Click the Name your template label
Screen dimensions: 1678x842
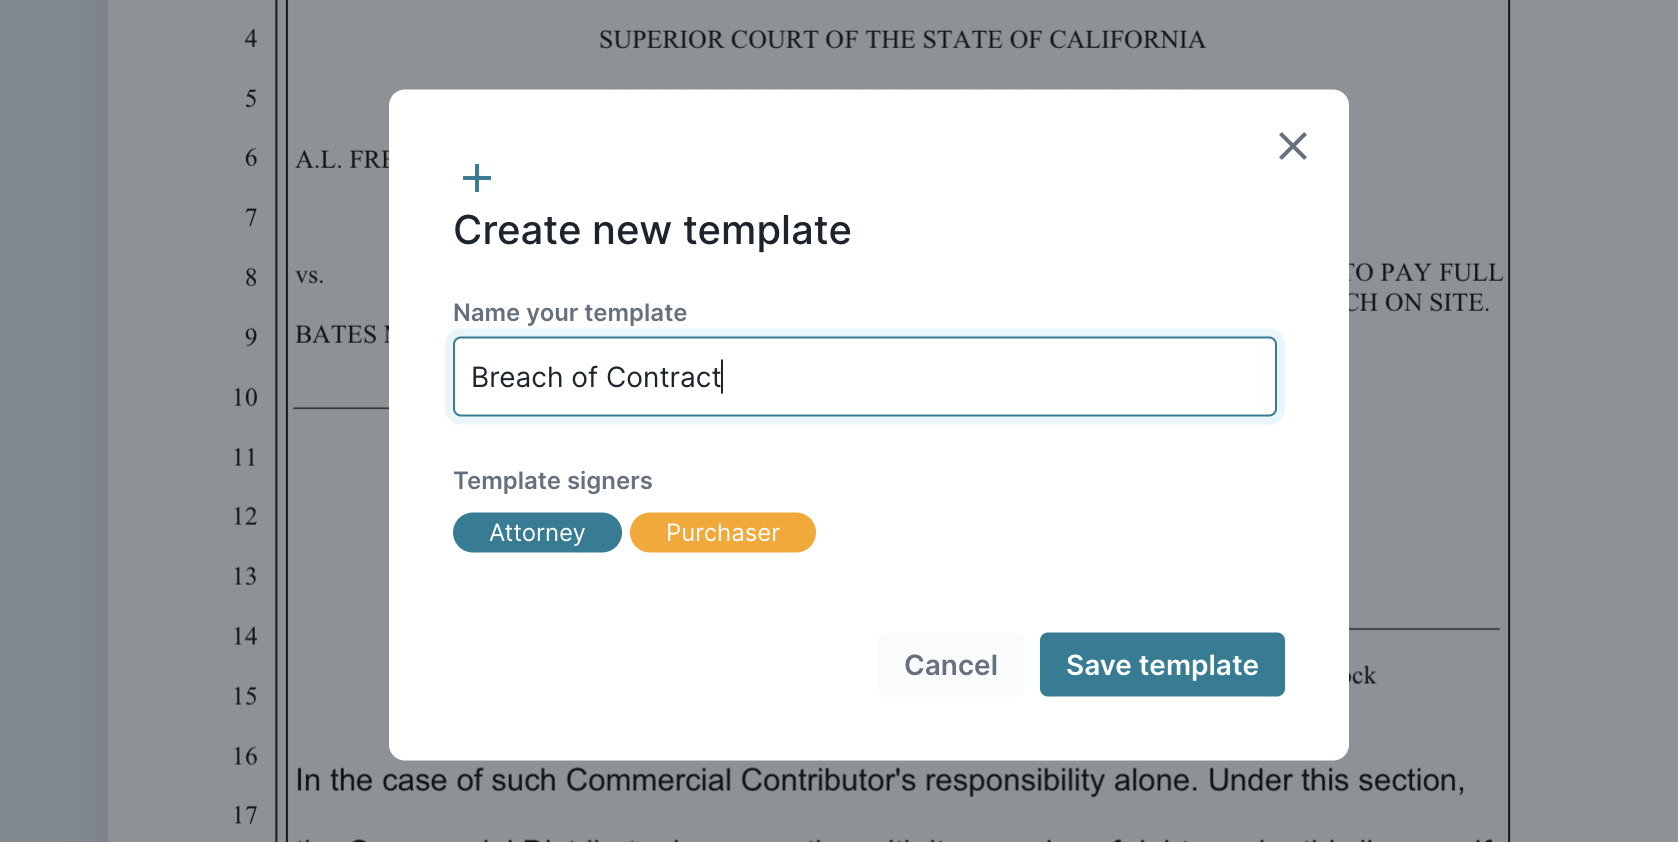point(569,312)
